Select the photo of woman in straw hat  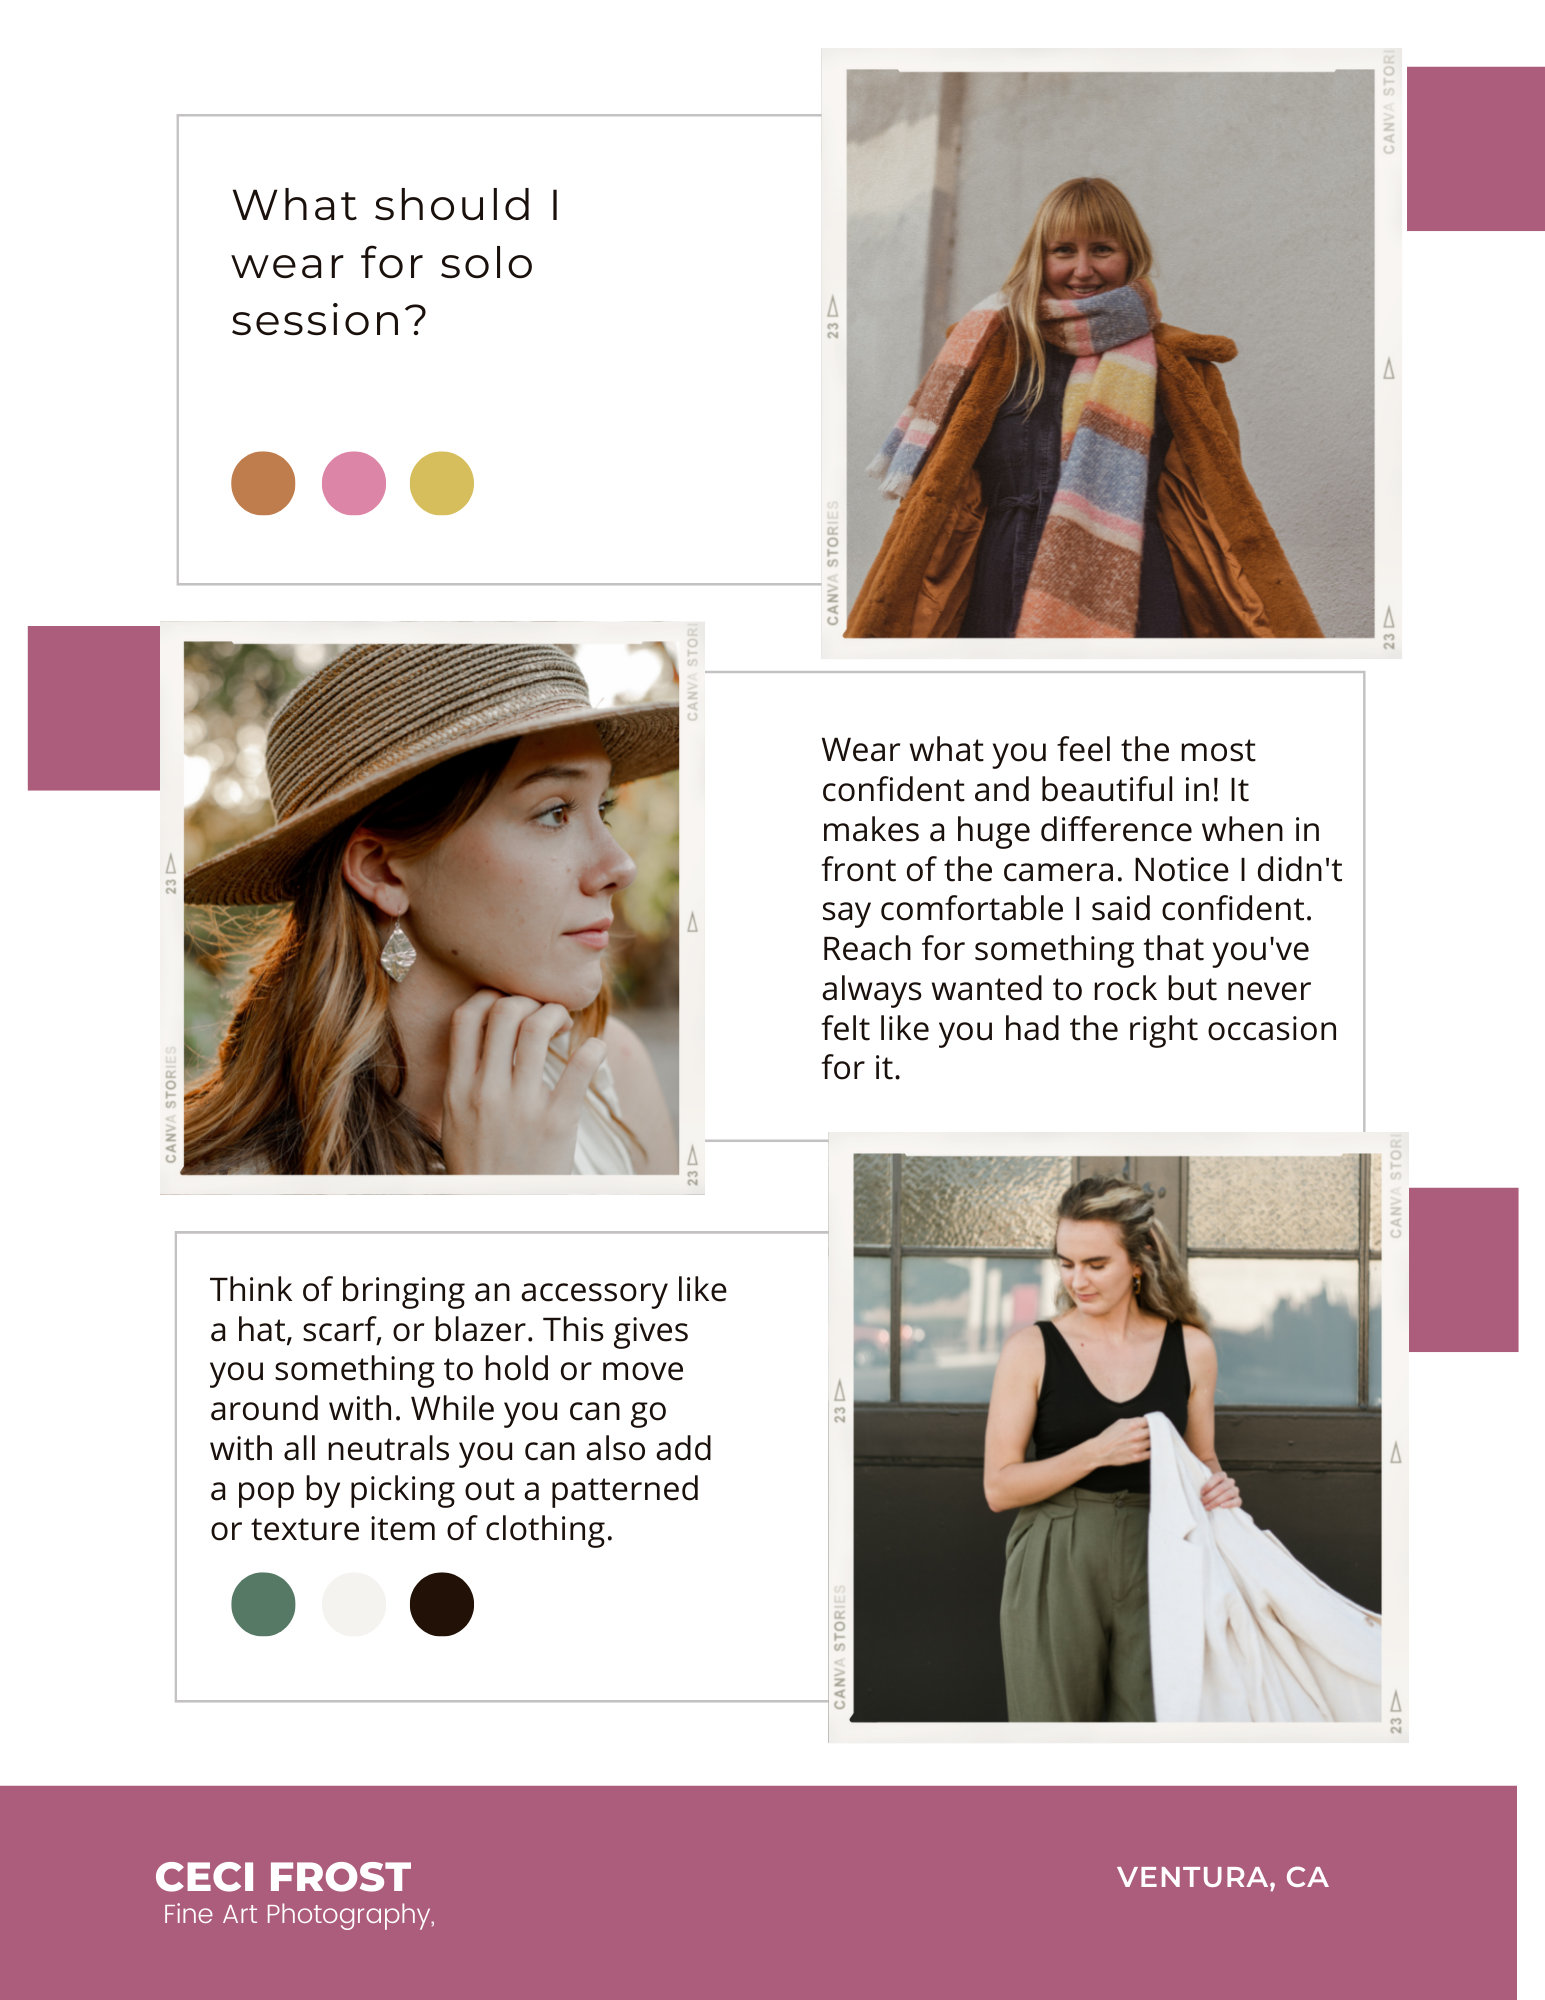tap(431, 908)
